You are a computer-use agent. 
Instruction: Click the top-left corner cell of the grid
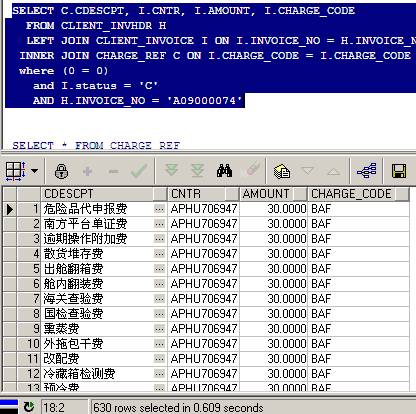pyautogui.click(x=10, y=194)
